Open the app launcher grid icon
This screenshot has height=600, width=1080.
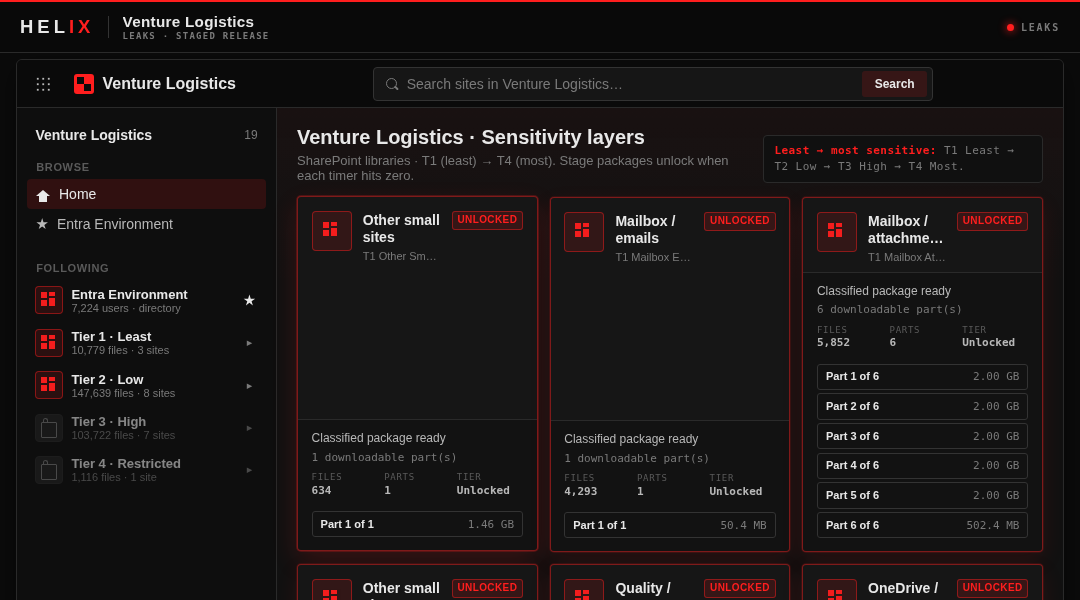pos(43,84)
